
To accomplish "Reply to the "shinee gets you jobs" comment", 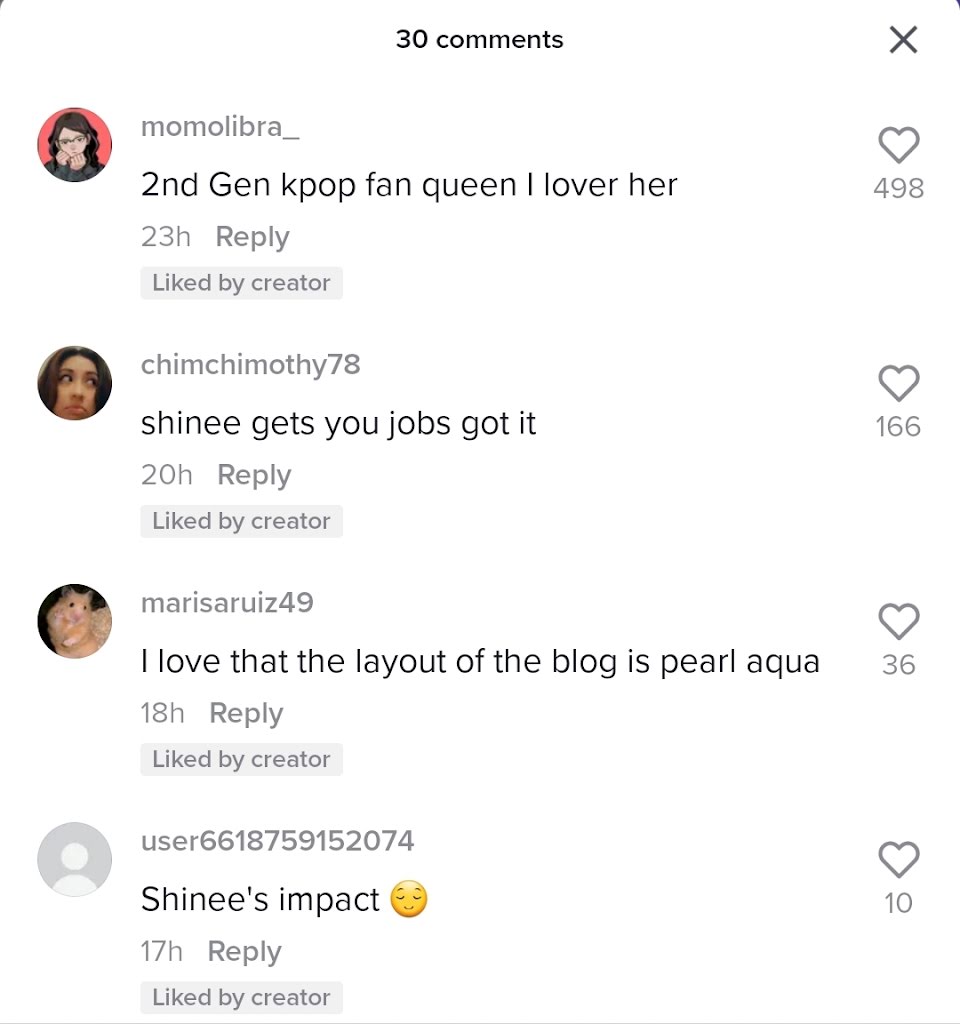I will 254,475.
